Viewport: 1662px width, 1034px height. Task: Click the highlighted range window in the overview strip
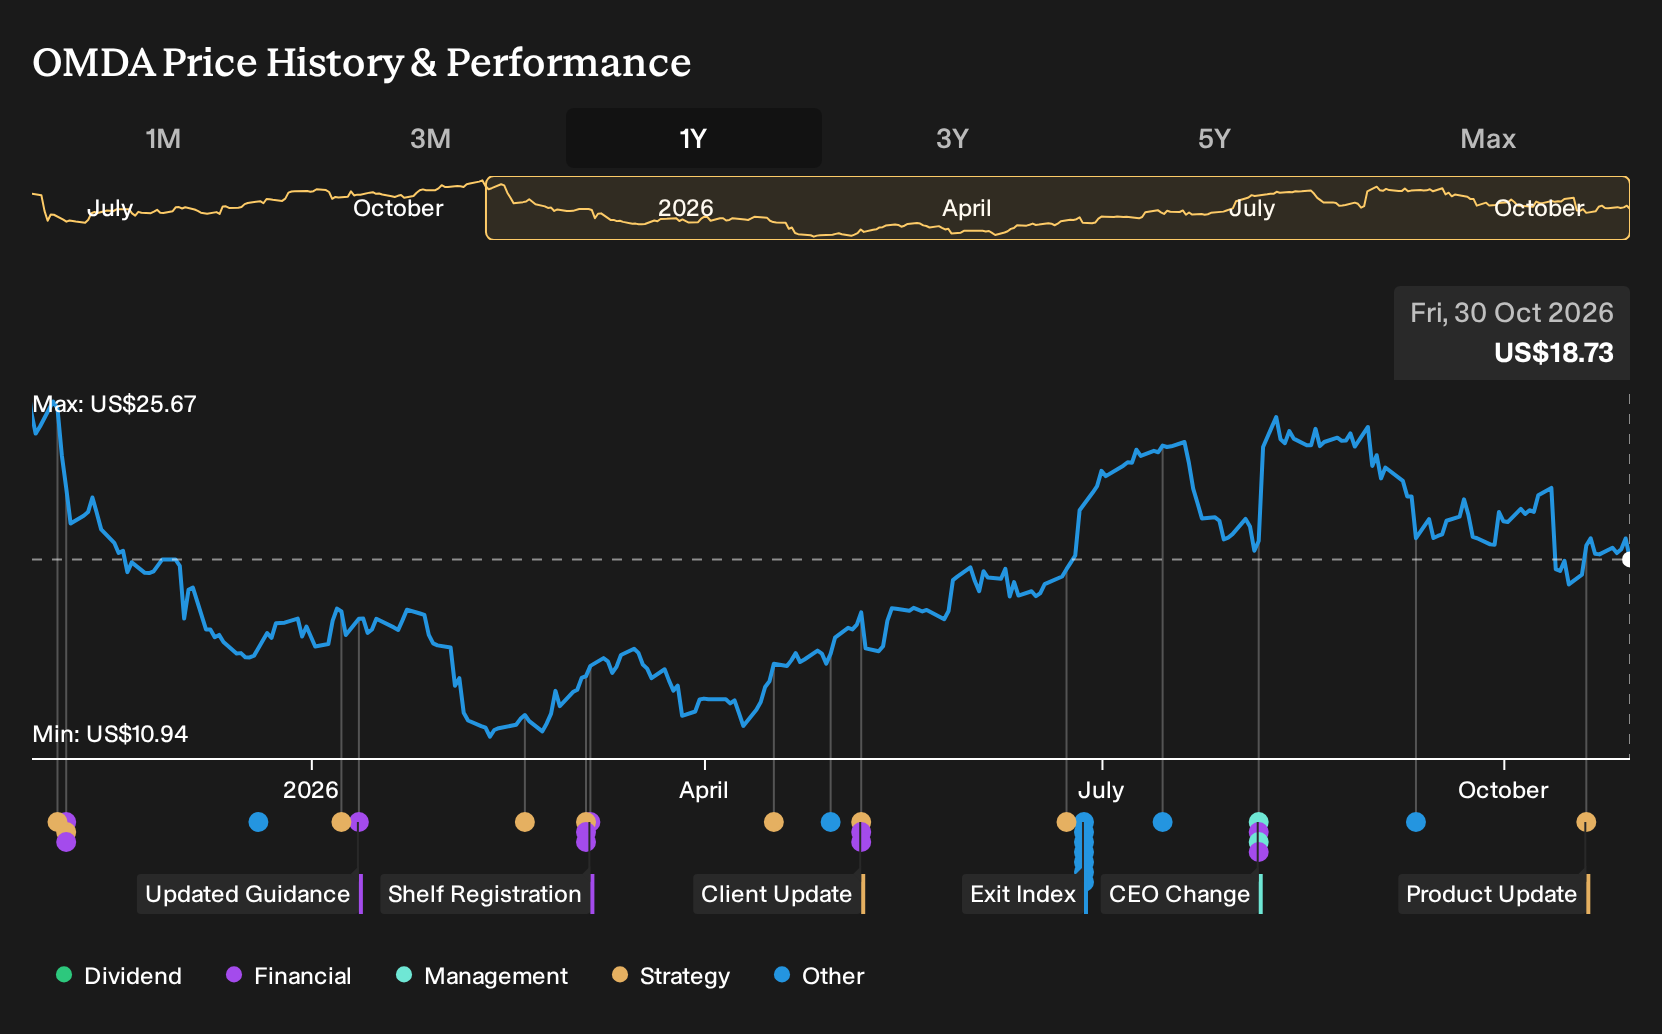pos(1058,208)
